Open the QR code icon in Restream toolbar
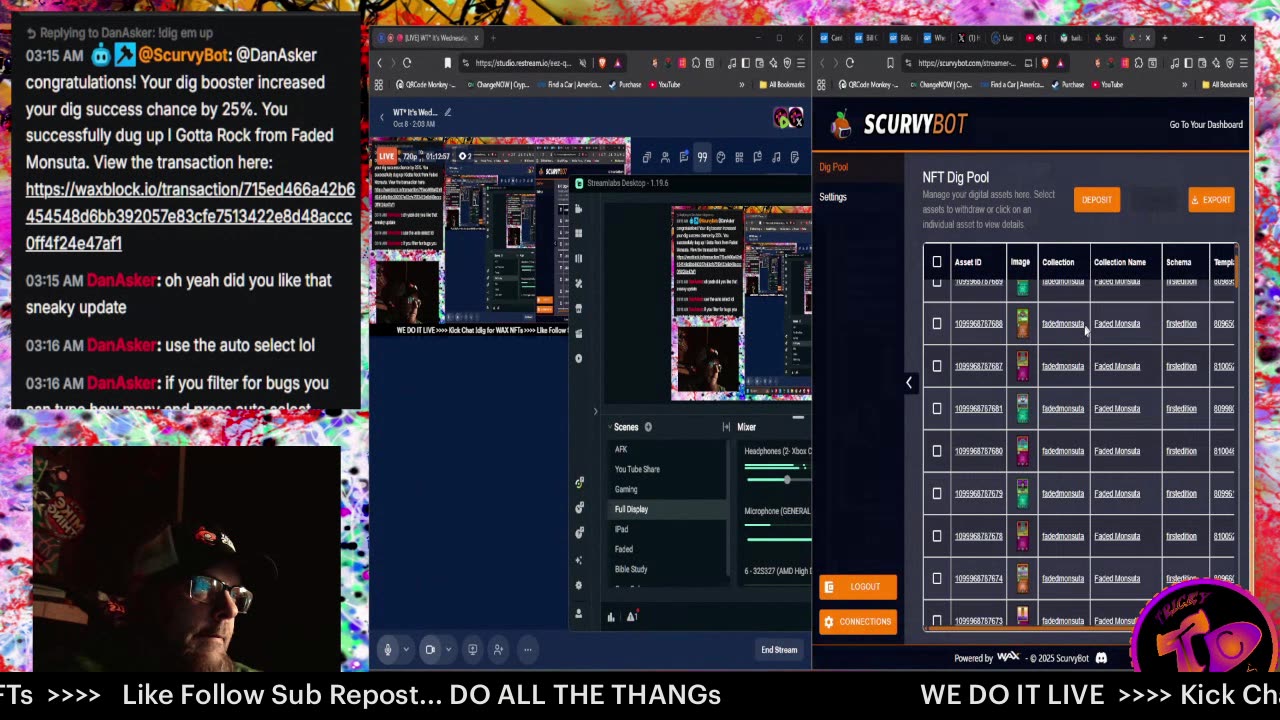The width and height of the screenshot is (1280, 720). tap(739, 157)
